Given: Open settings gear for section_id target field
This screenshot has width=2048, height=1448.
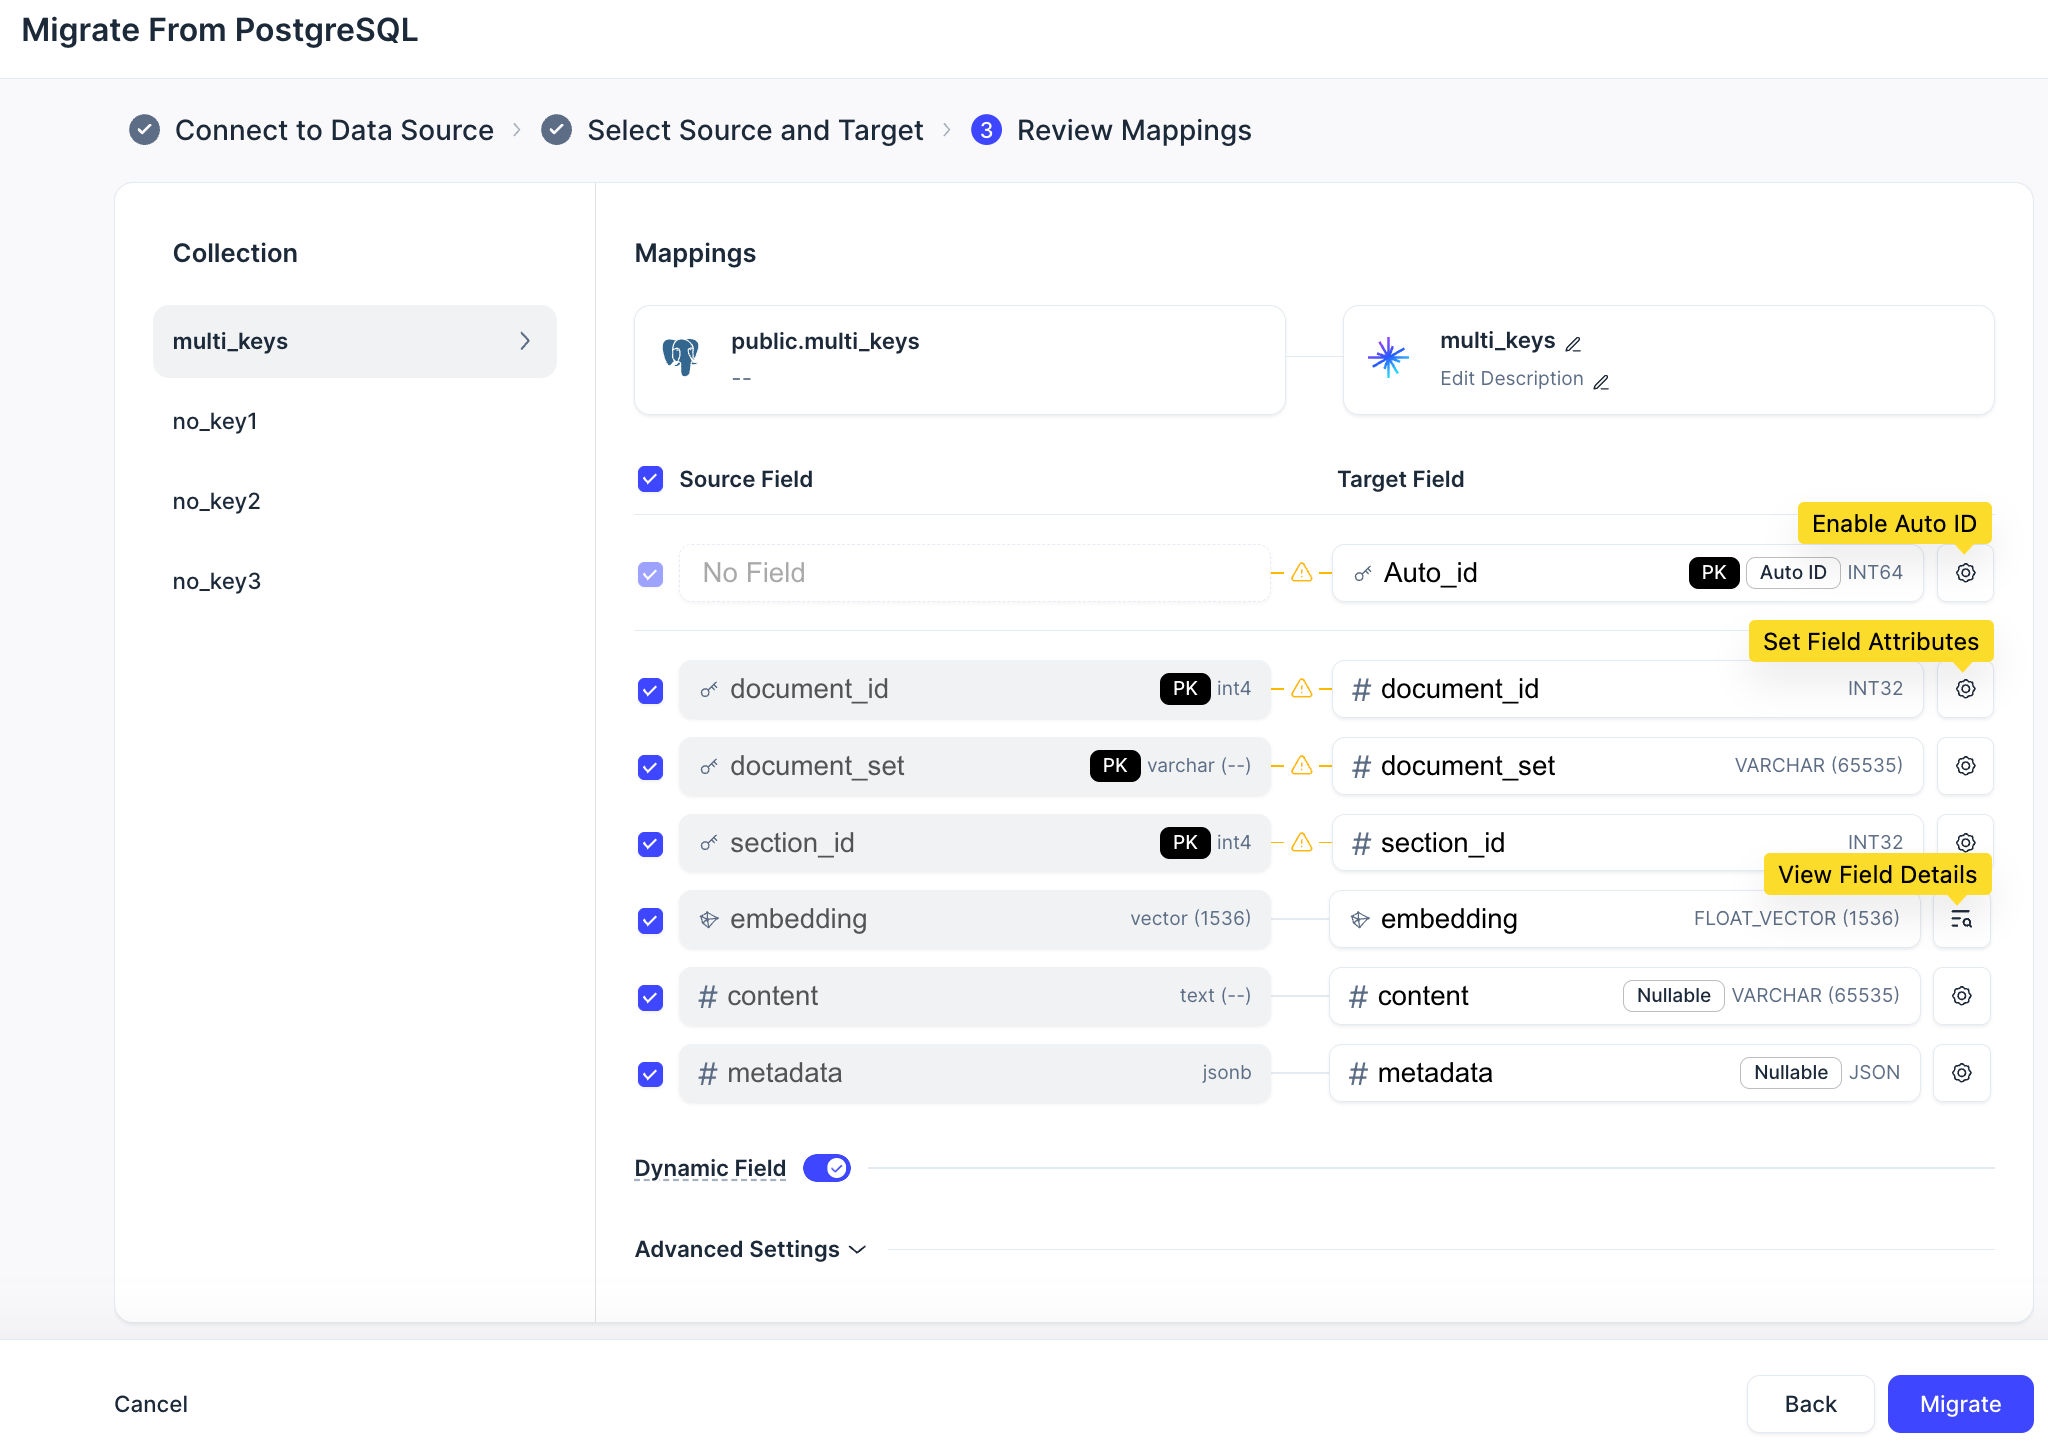Looking at the screenshot, I should click(1965, 842).
